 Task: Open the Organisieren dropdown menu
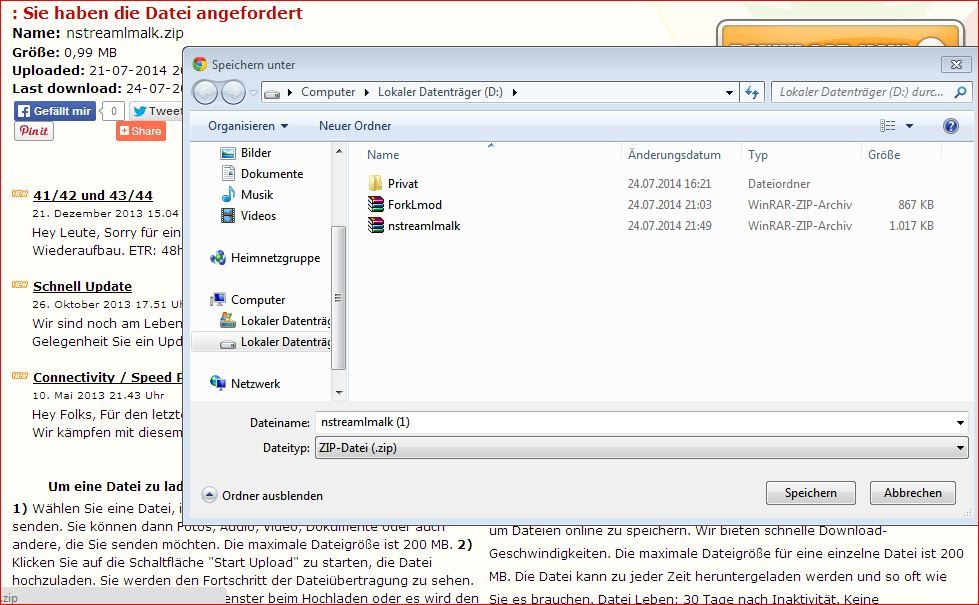(x=248, y=126)
